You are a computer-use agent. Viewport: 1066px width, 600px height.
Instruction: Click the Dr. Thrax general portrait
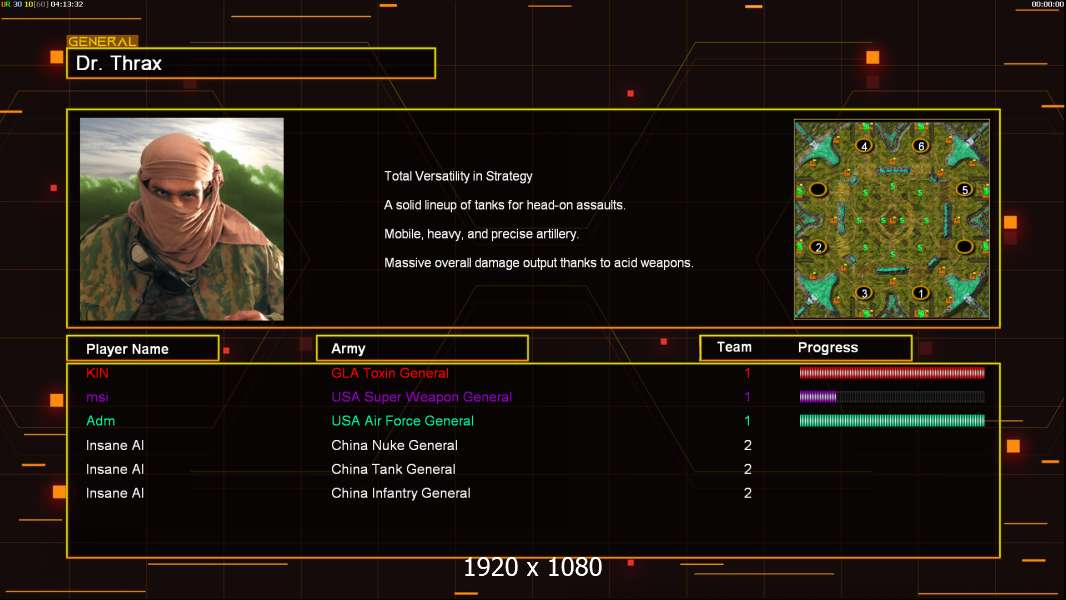(x=182, y=219)
